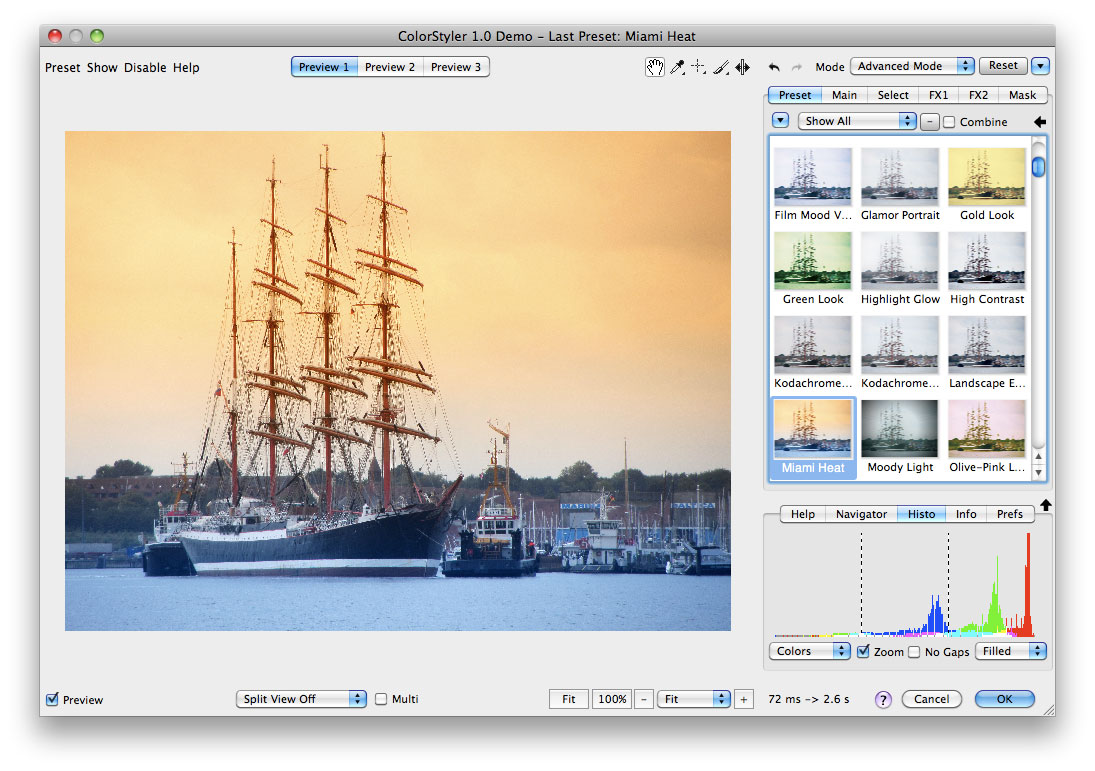
Task: Enable the Combine checkbox
Action: click(949, 122)
